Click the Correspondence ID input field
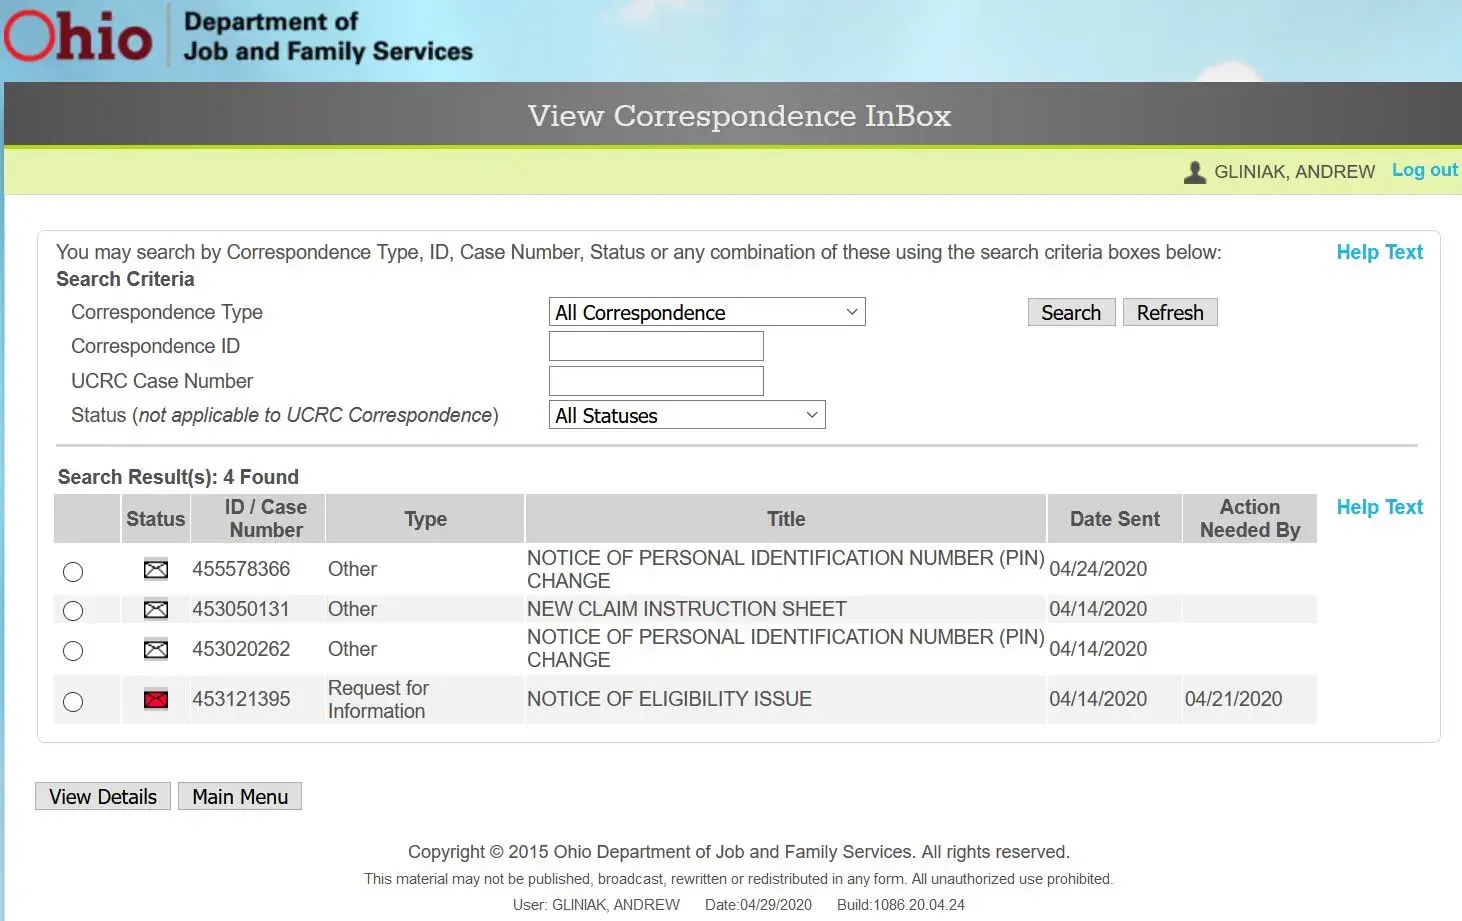 [656, 346]
